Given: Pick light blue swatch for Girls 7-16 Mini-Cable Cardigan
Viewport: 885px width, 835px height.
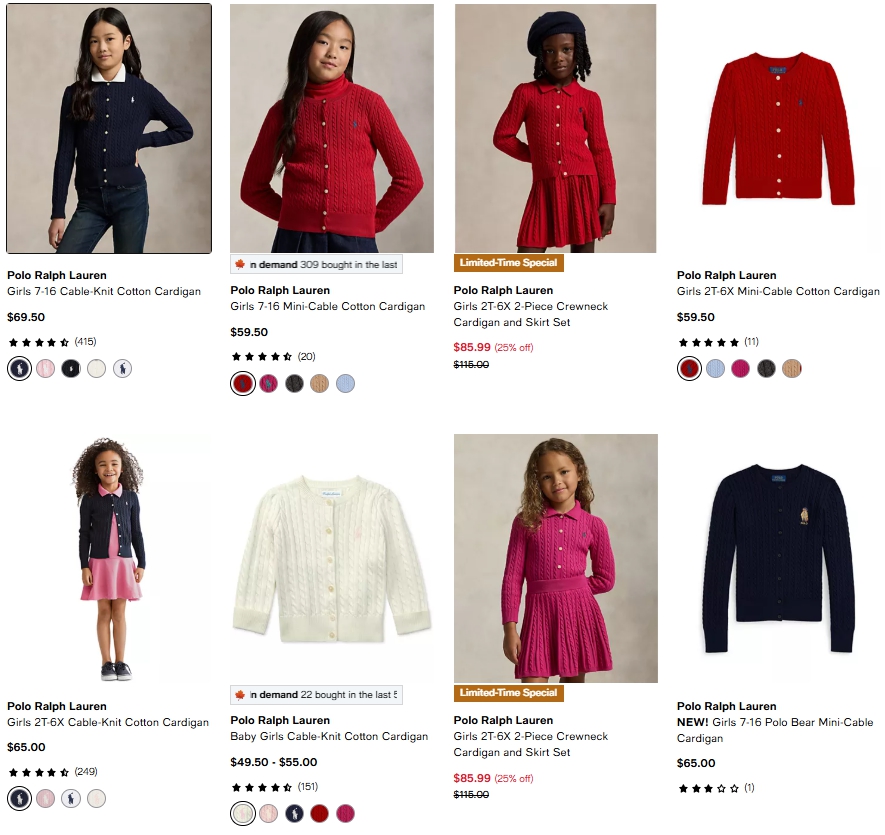Looking at the screenshot, I should 345,383.
